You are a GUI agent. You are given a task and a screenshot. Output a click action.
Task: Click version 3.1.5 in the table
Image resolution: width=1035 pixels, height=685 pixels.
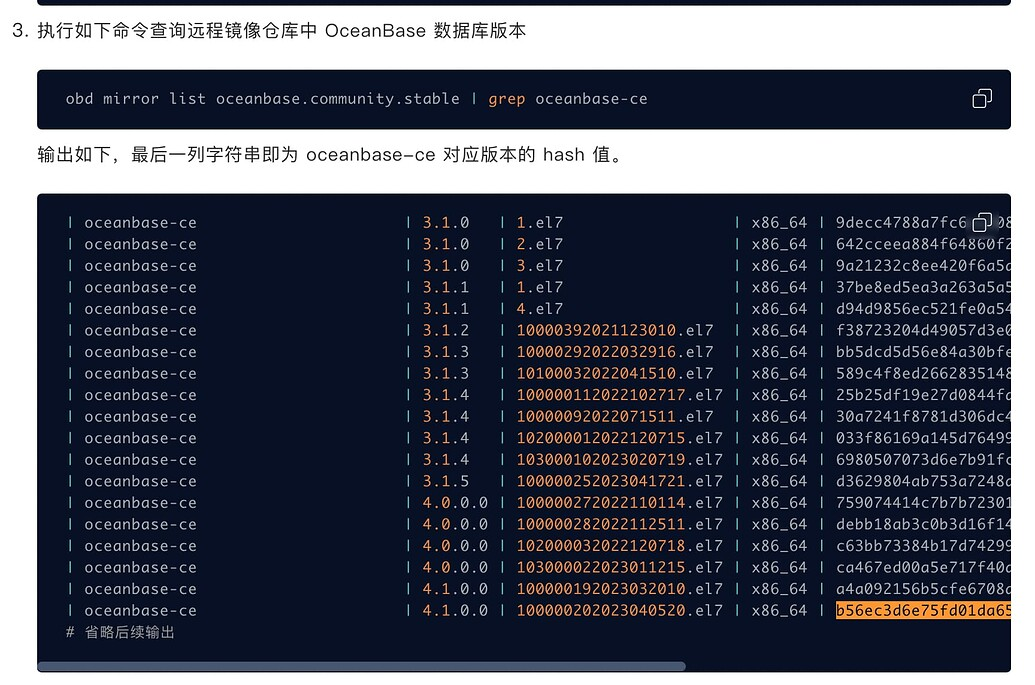[446, 481]
